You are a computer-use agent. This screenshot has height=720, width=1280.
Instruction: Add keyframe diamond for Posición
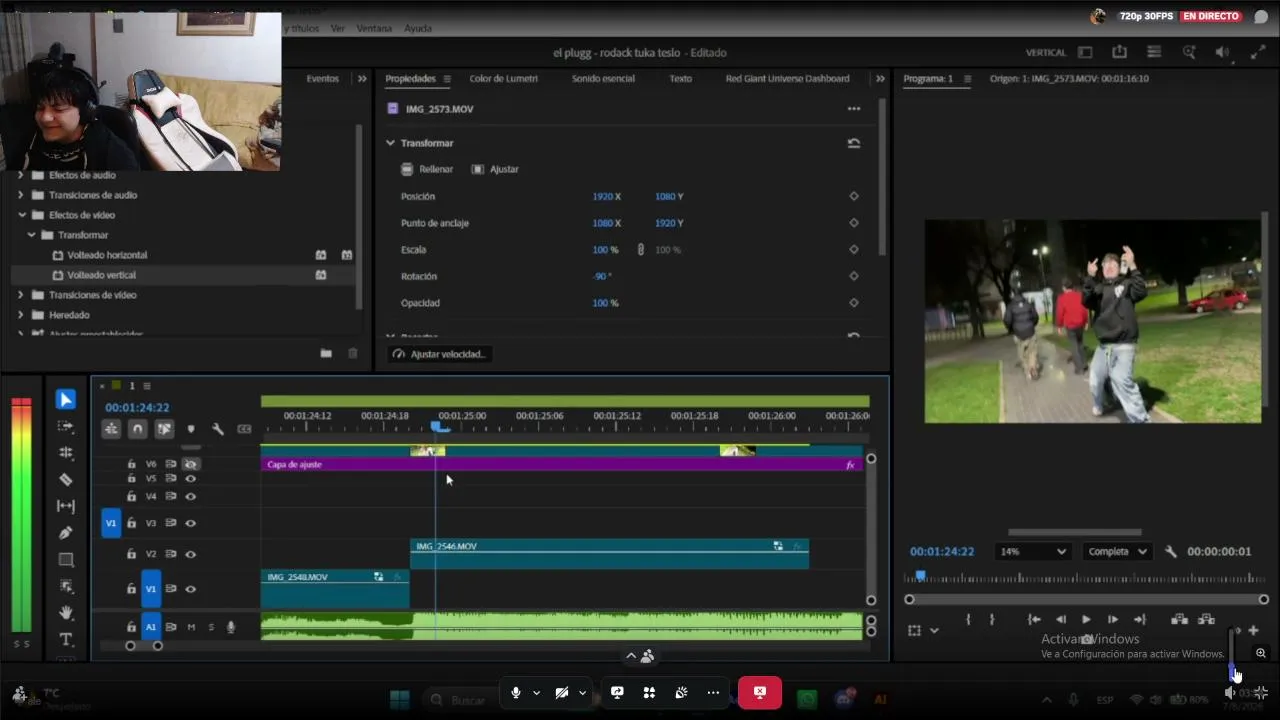(853, 197)
